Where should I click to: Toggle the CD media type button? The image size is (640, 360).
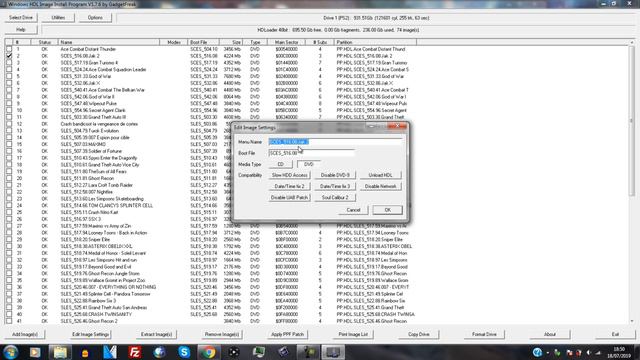point(280,164)
